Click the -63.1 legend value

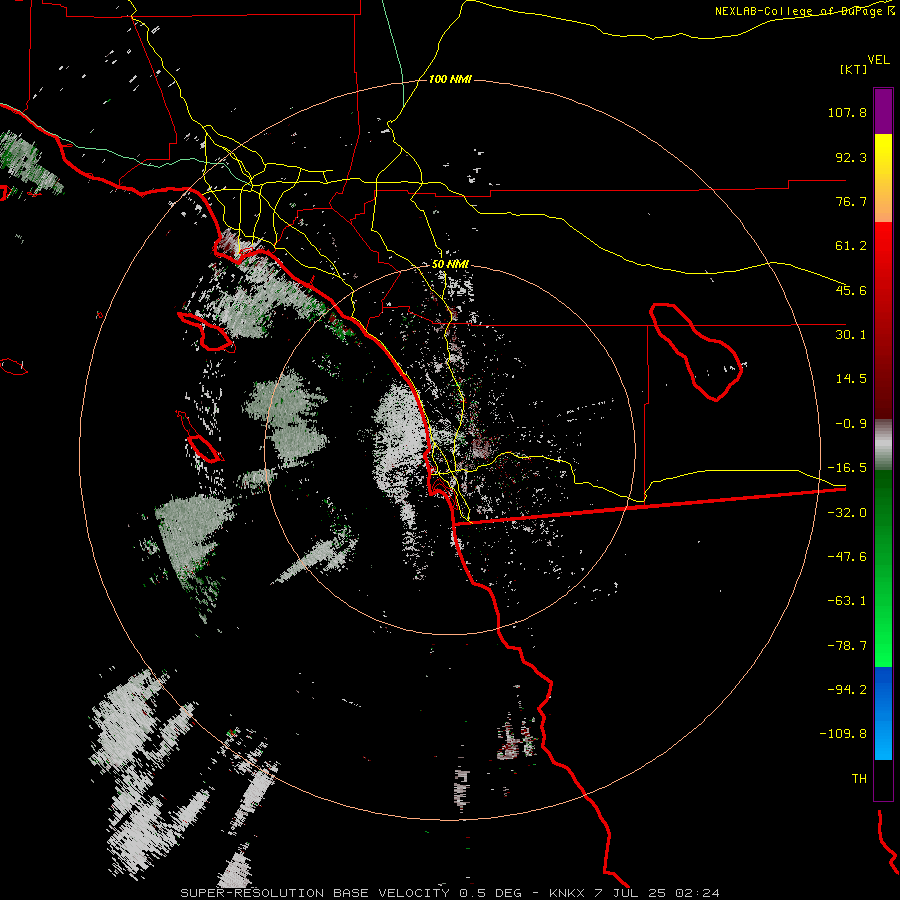[847, 601]
